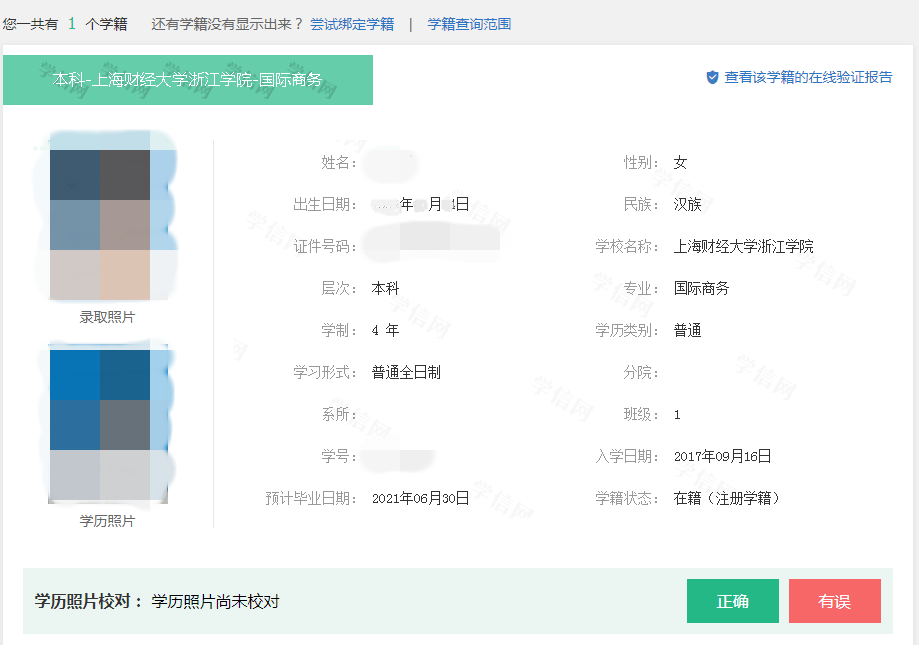
Task: Click the 汉族 ethnicity value
Action: pos(687,204)
